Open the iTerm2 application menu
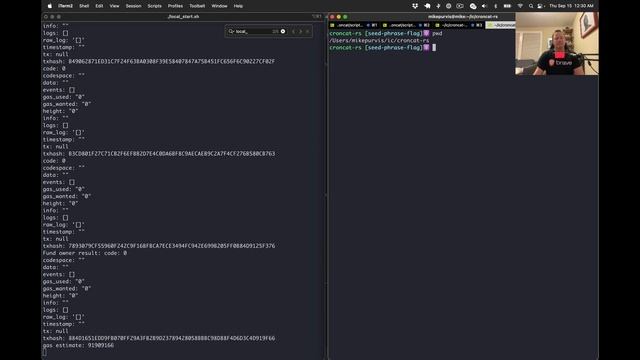The width and height of the screenshot is (640, 360). pos(65,6)
